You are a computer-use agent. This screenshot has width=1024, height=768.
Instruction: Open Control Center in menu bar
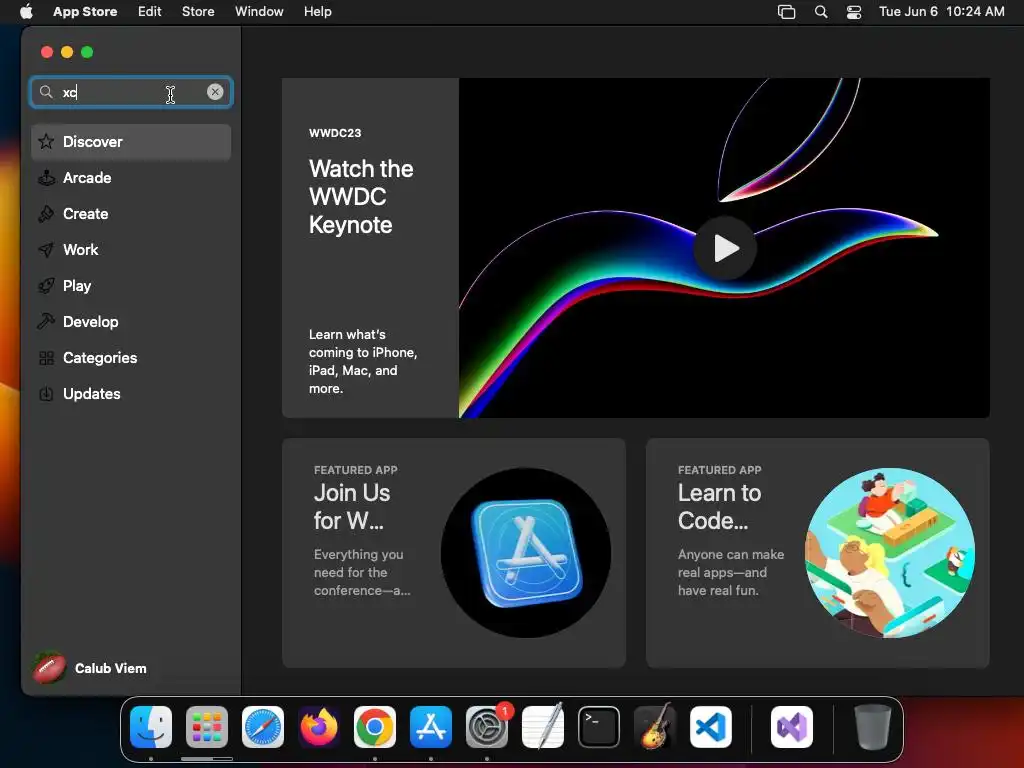(x=854, y=12)
